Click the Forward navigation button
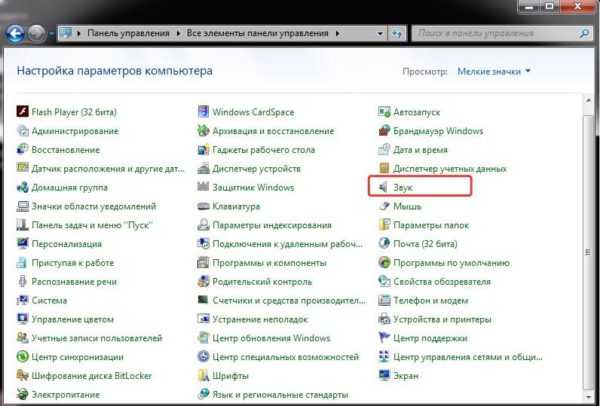 [37, 34]
